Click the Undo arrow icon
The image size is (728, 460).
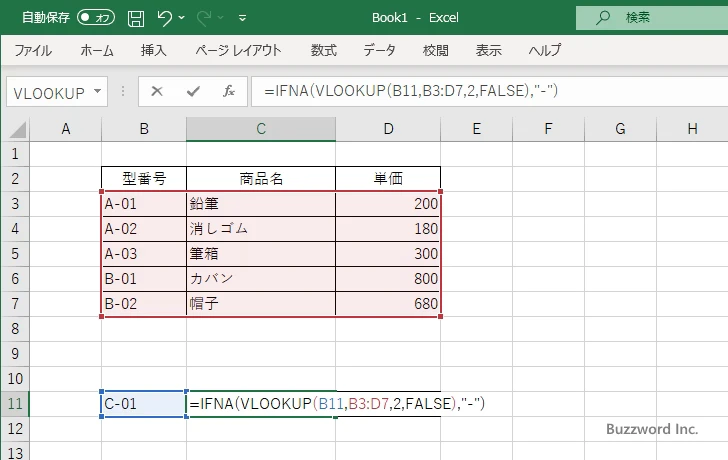click(x=164, y=18)
